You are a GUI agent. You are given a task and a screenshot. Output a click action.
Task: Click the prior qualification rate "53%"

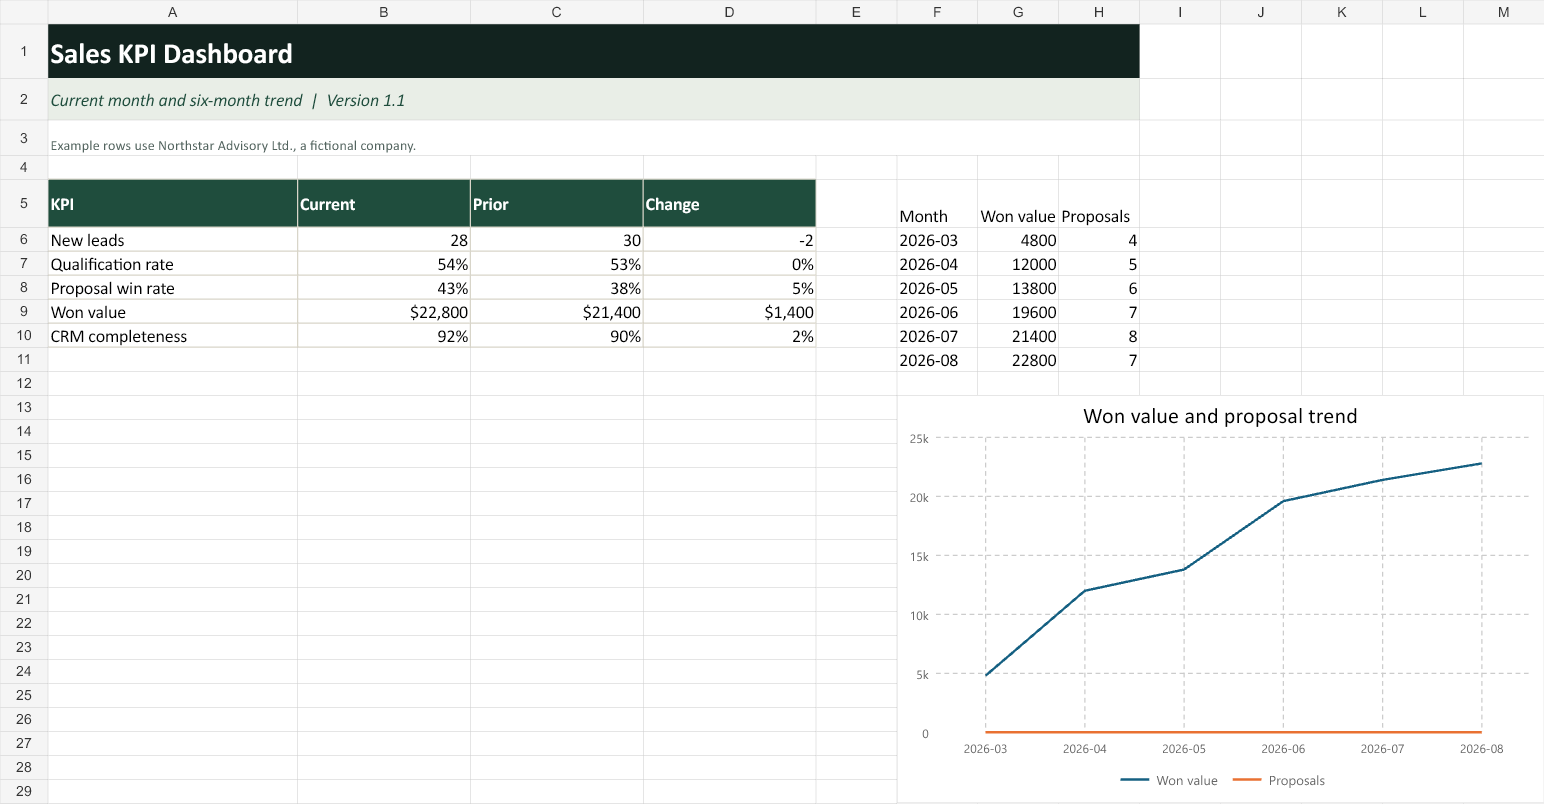(556, 264)
